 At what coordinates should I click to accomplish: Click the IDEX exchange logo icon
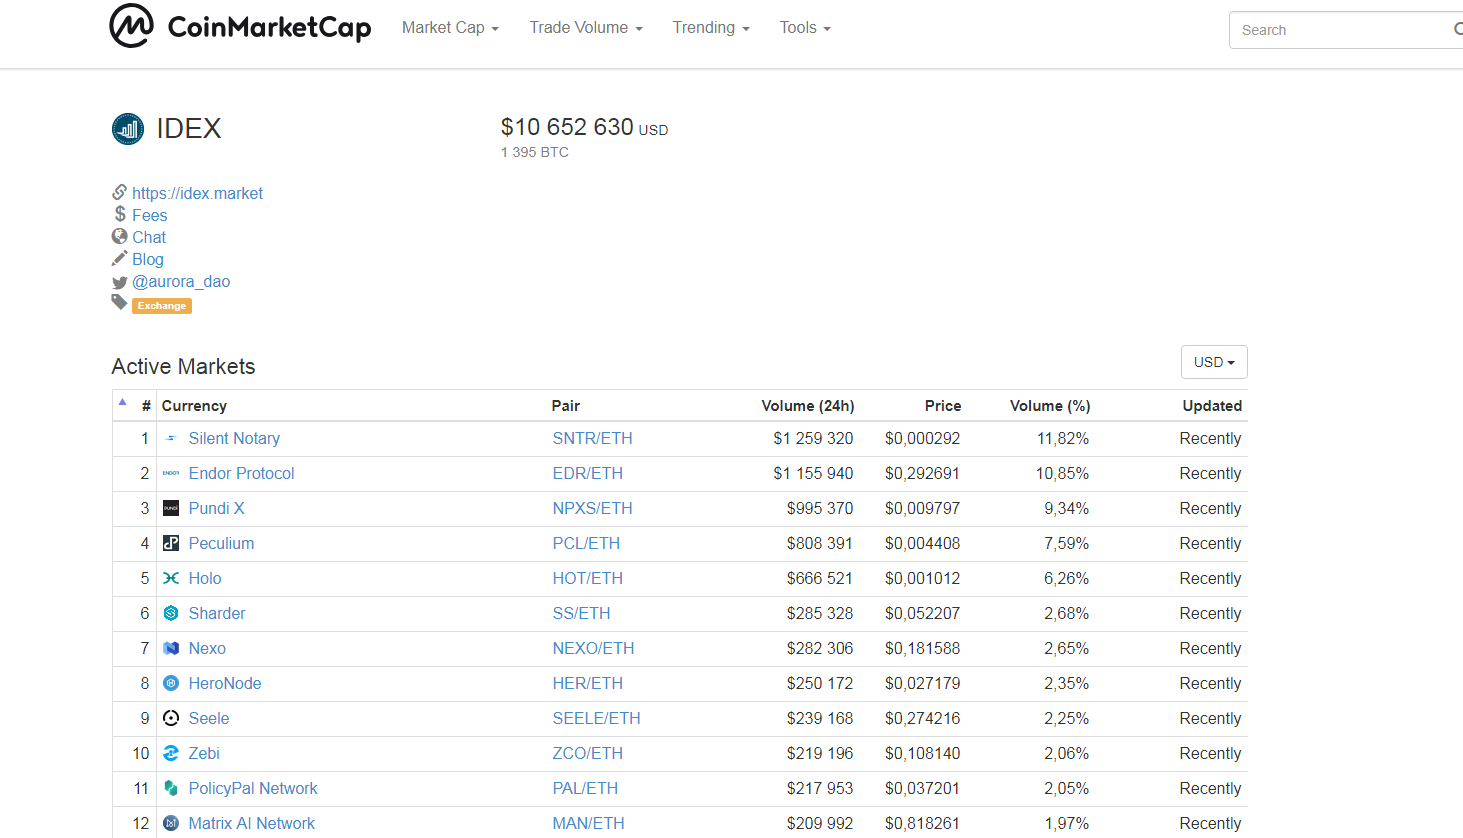[128, 129]
